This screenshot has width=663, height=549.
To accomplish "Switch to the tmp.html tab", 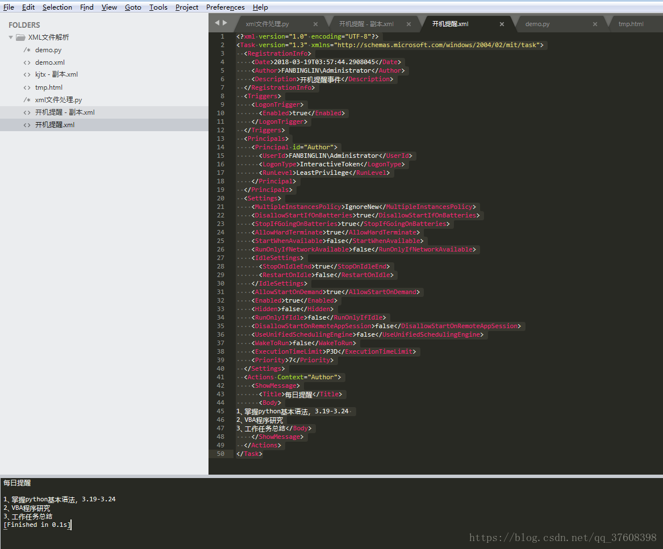I will pyautogui.click(x=631, y=24).
